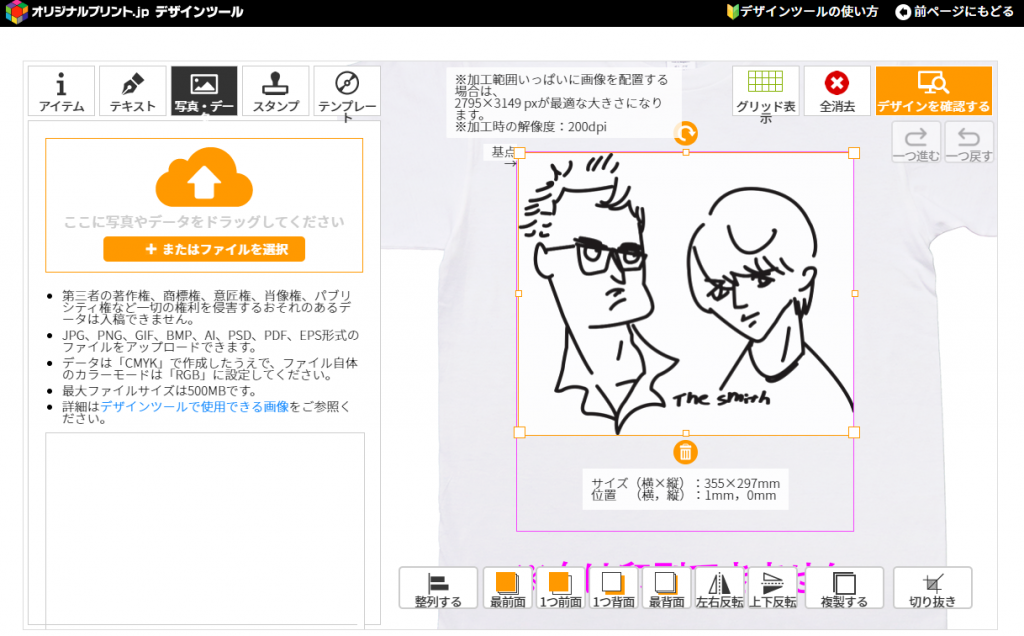Click またはファイルを選択 button
Viewport: 1024px width, 636px height.
(x=204, y=249)
